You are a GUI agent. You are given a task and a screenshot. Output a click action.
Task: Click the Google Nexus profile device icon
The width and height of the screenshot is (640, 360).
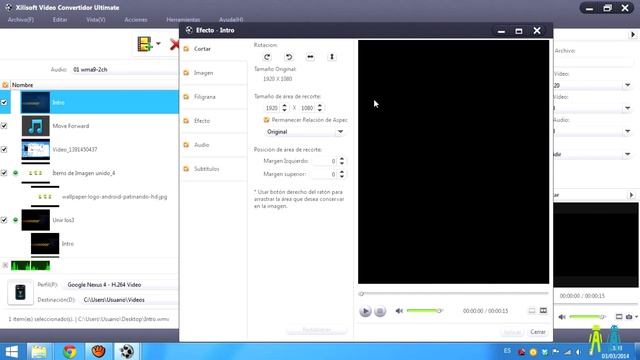tap(20, 292)
